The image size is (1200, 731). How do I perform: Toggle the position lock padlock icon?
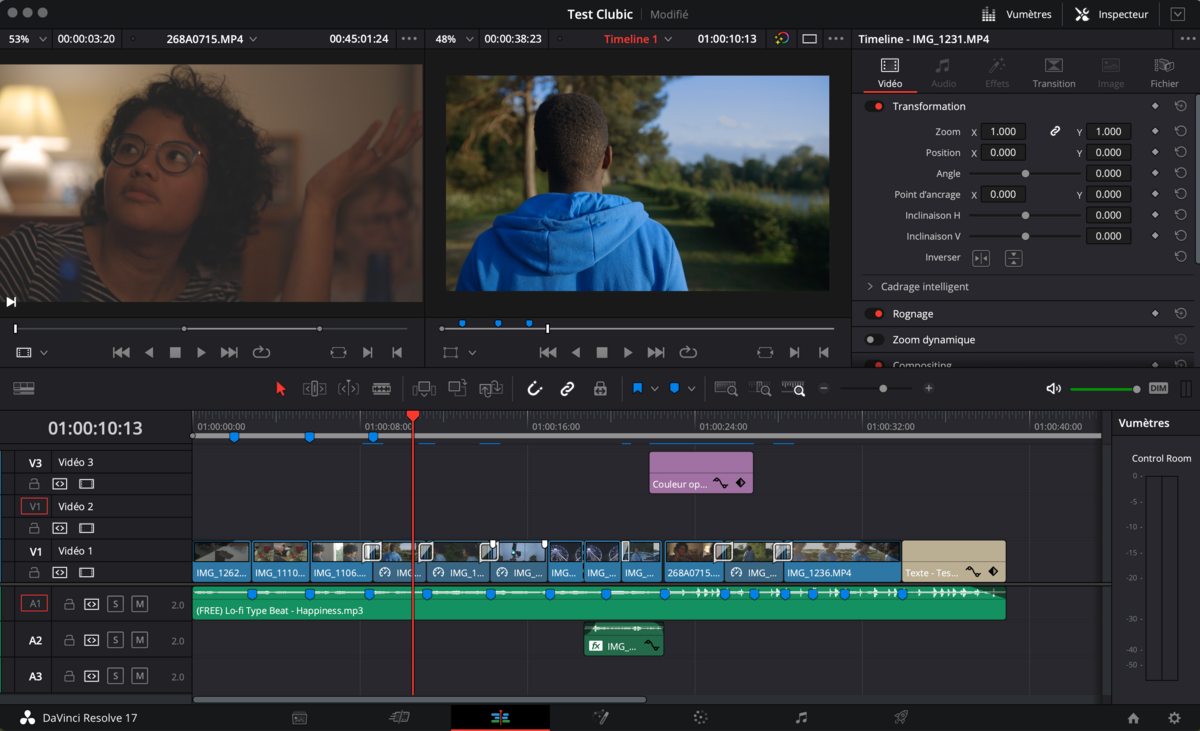tap(600, 389)
